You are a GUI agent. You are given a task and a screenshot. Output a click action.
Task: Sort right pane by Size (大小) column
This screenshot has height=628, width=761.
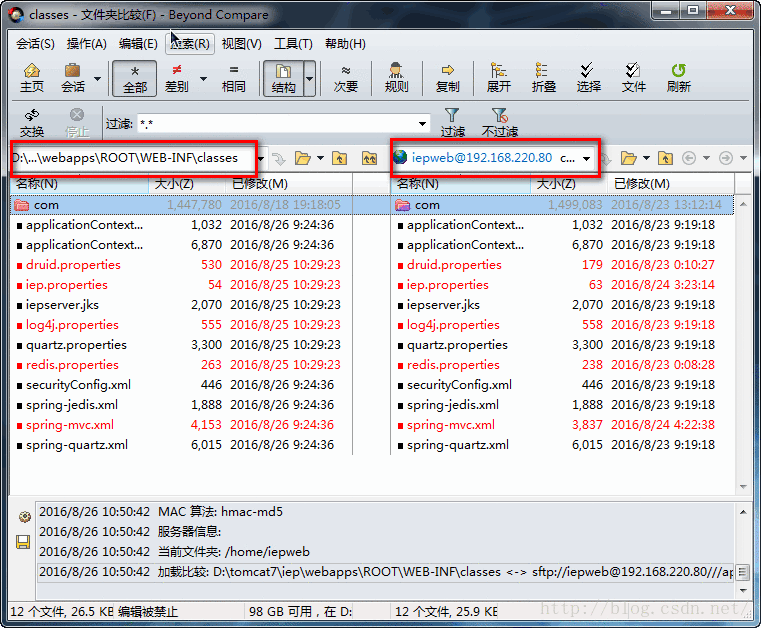568,184
